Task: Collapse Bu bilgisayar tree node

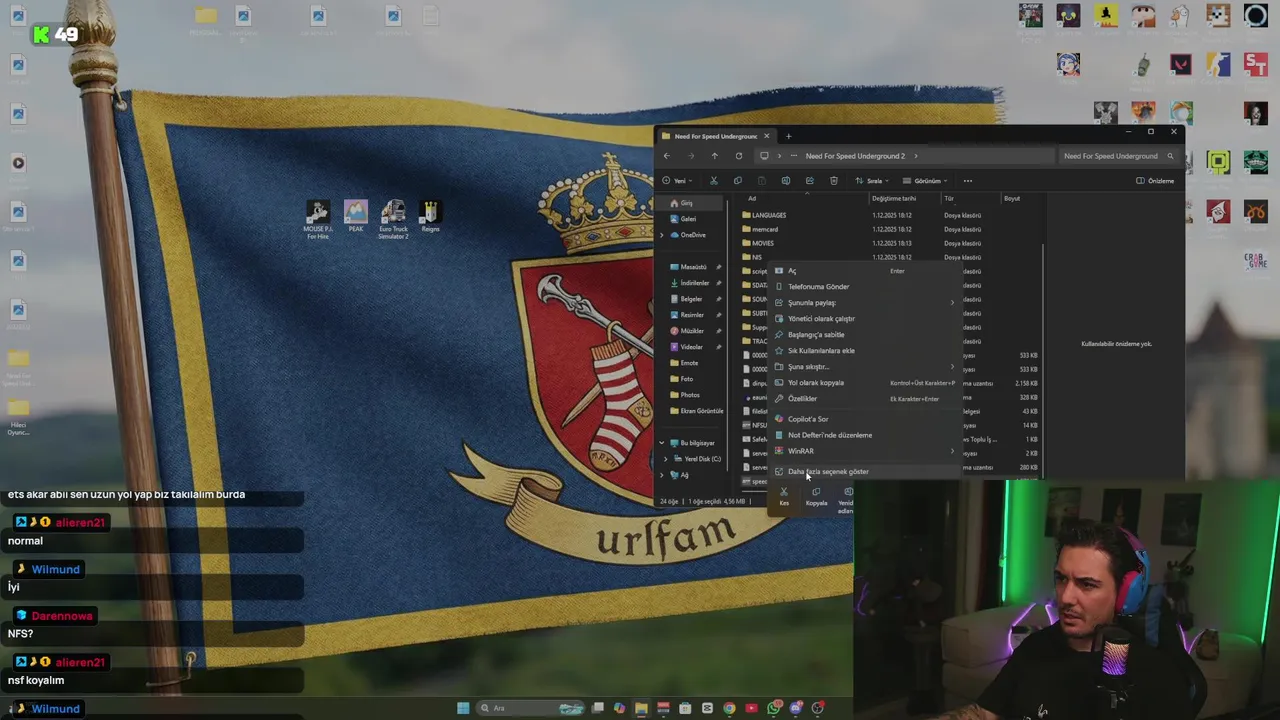Action: pos(661,443)
